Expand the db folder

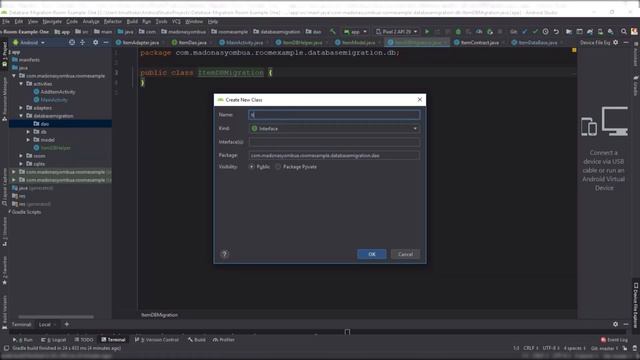[28, 132]
